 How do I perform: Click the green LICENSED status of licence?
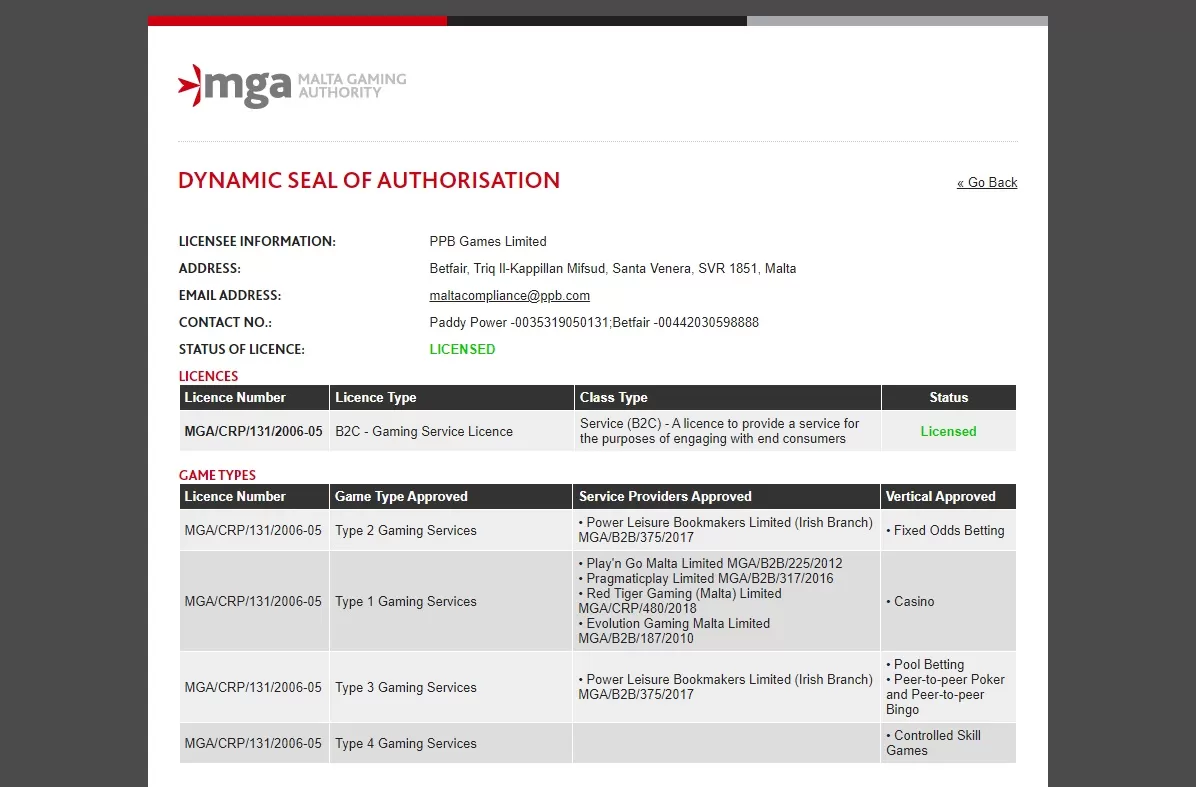[462, 349]
